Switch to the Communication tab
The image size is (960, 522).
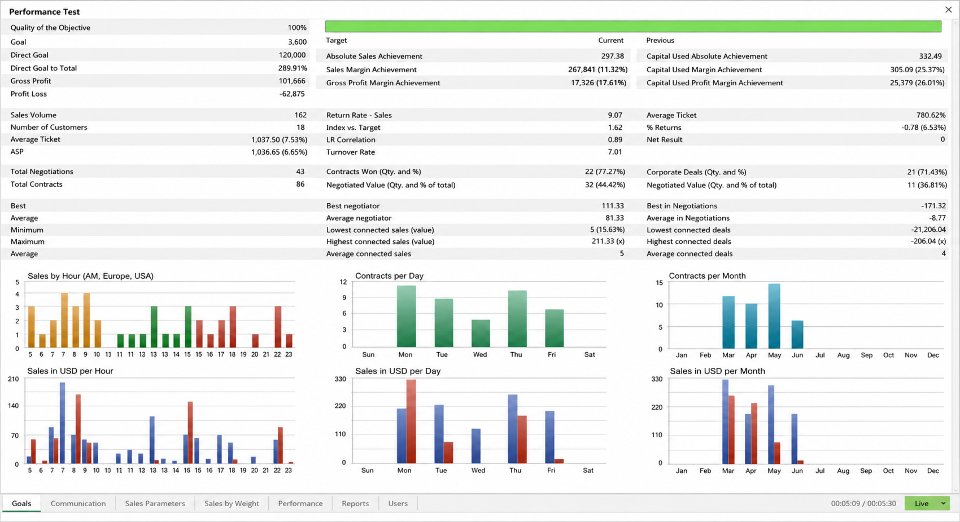[78, 503]
